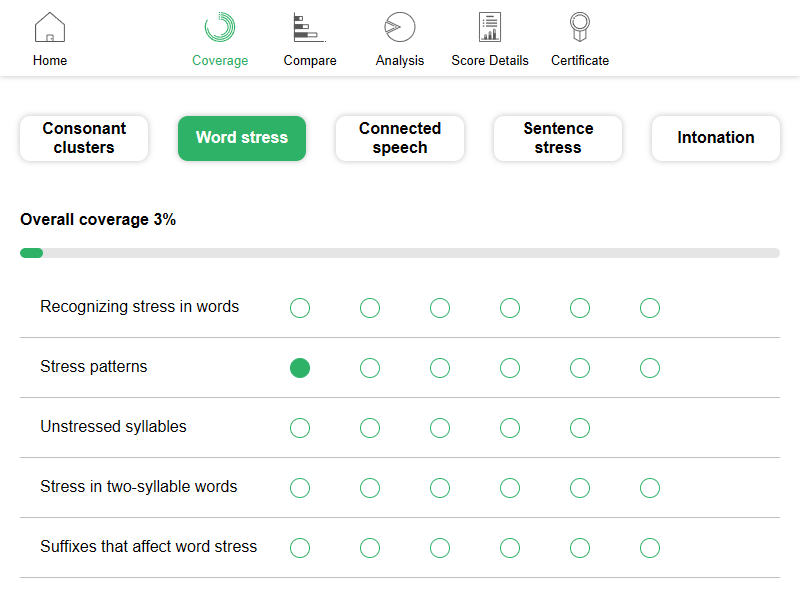Click Suffixes that affect word stress label
This screenshot has width=800, height=600.
coord(148,547)
